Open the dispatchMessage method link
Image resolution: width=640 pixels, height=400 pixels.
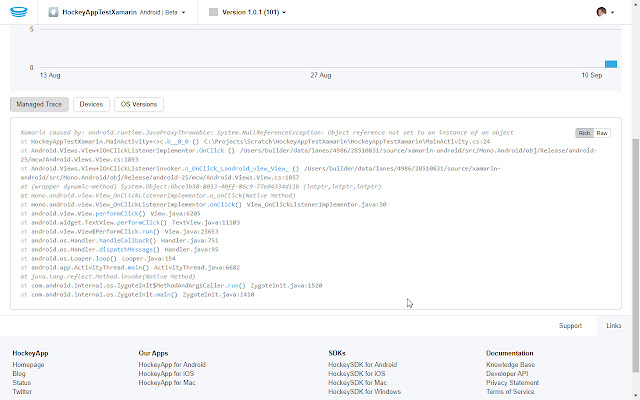click(126, 249)
